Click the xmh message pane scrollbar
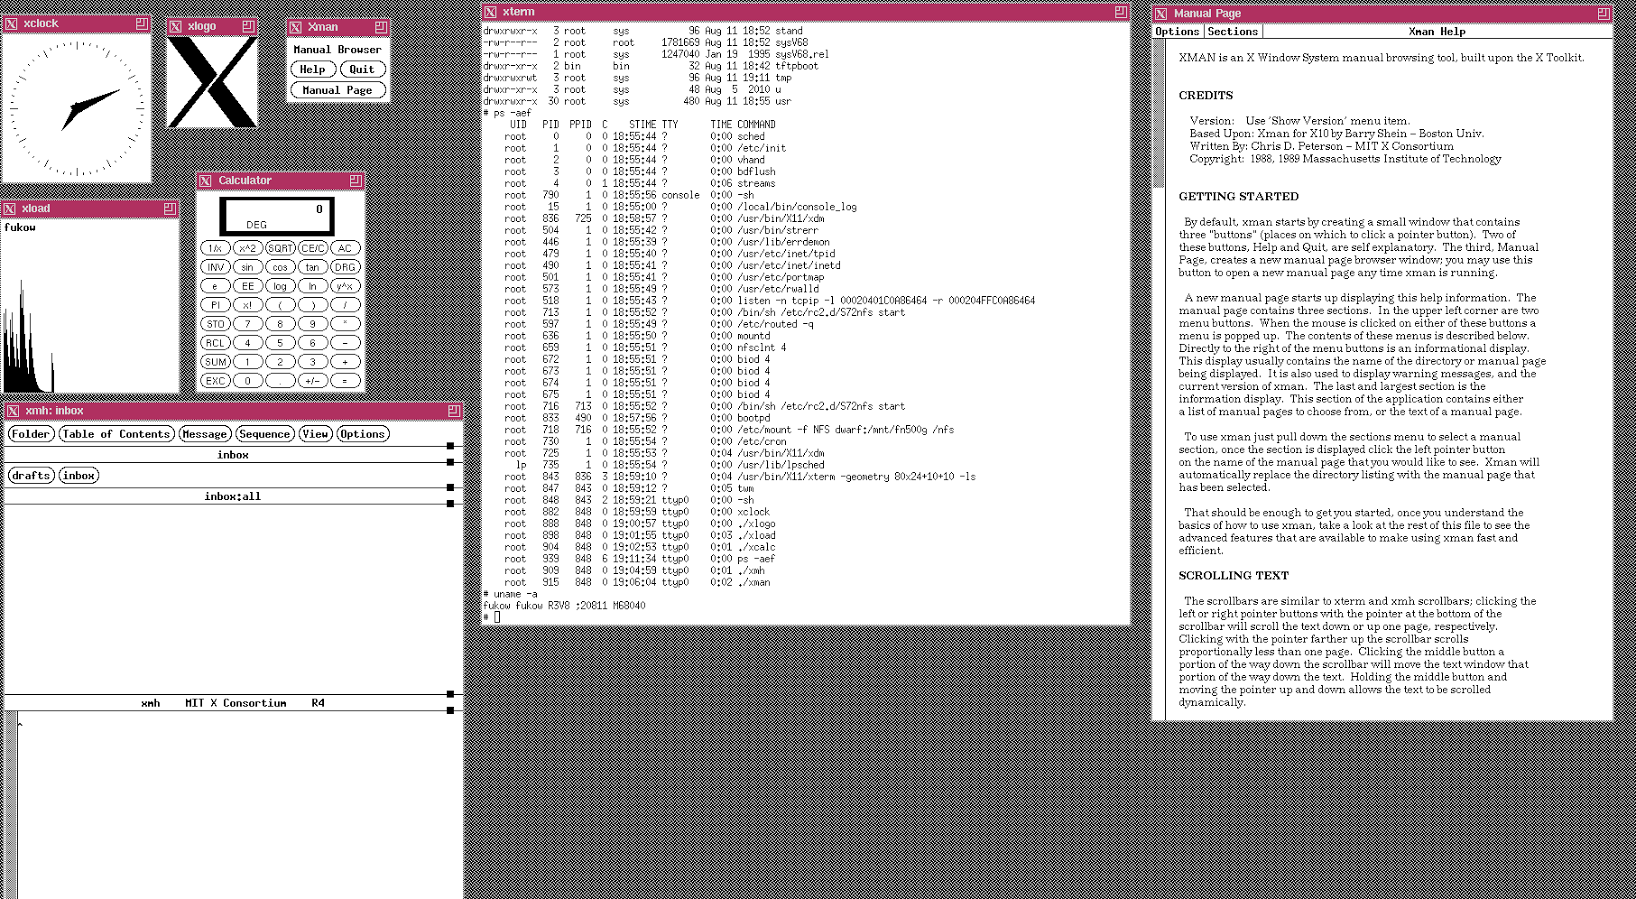This screenshot has width=1636, height=899. pyautogui.click(x=11, y=804)
